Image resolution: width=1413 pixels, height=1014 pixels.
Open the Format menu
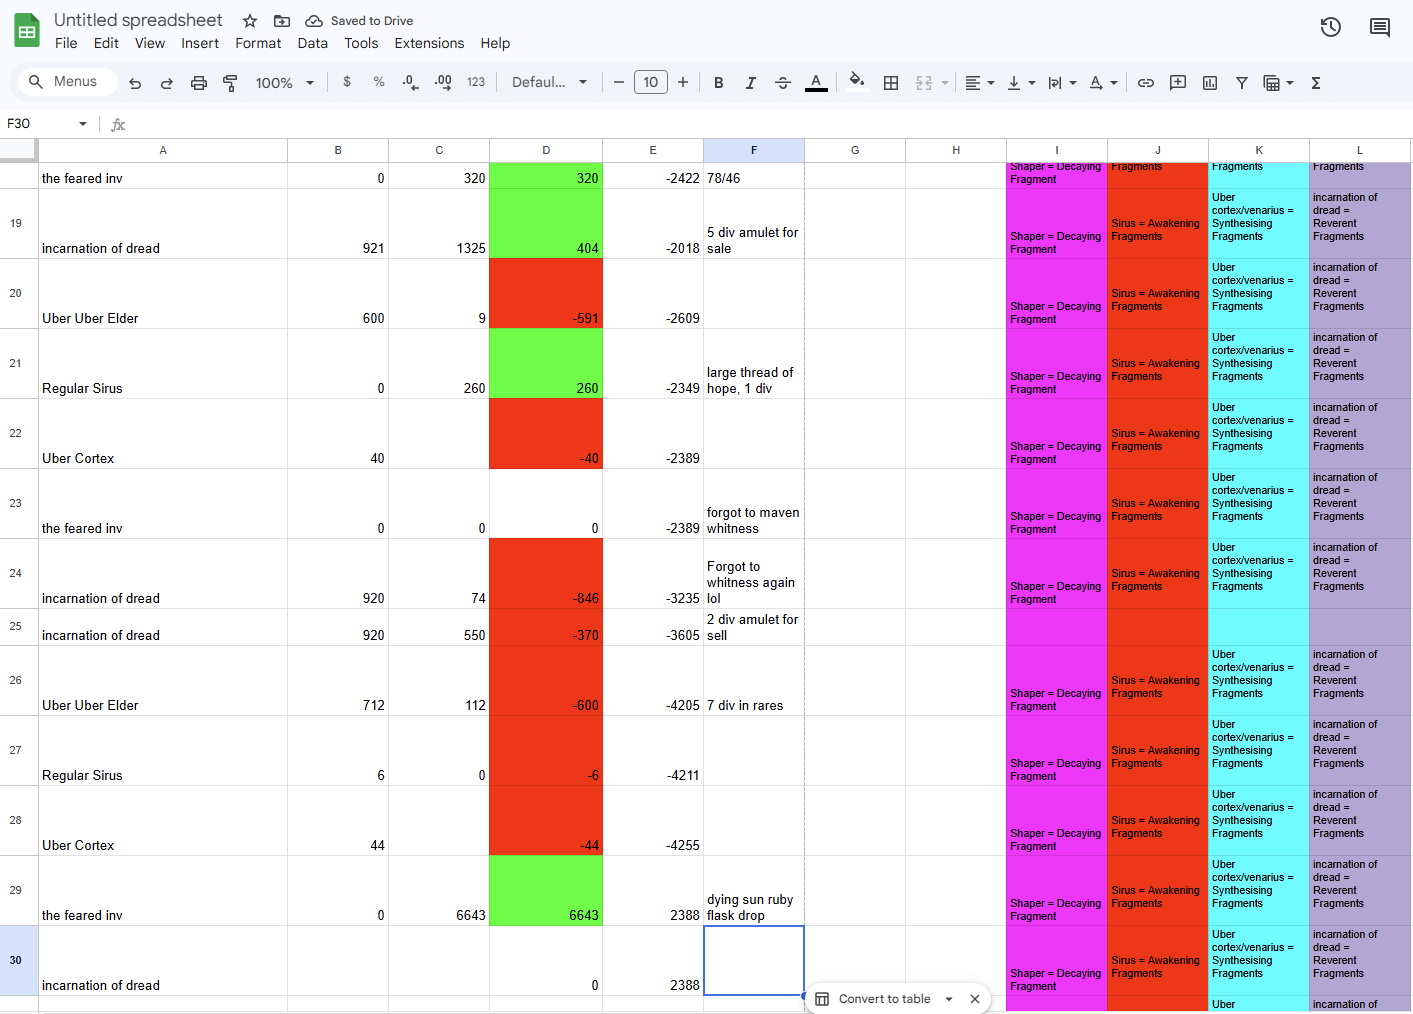click(x=258, y=43)
